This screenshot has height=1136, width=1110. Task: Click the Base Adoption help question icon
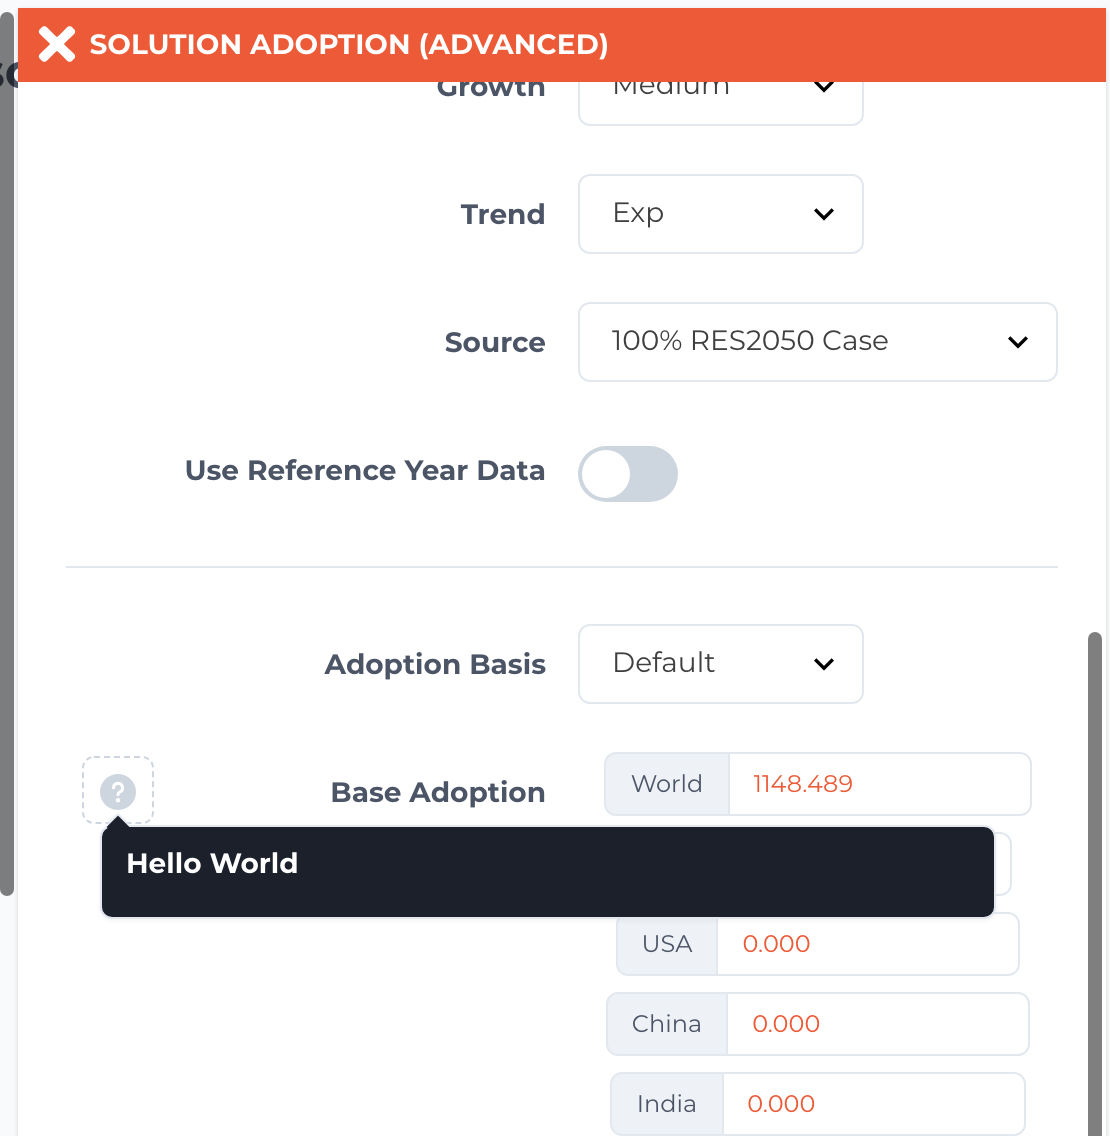pos(118,791)
